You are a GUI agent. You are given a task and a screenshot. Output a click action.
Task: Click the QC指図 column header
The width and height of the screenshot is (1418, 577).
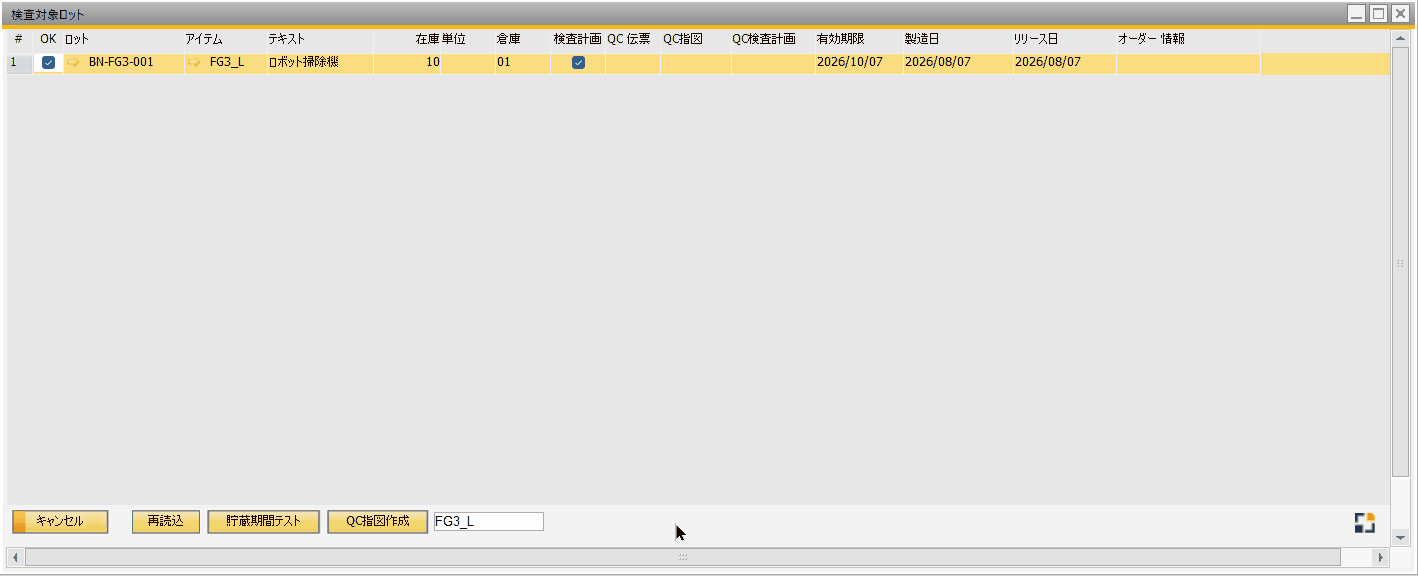(x=695, y=39)
